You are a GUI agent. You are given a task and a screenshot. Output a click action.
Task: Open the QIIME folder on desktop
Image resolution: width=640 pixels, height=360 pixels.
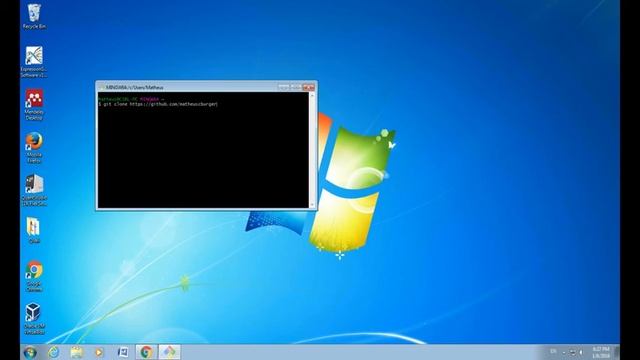pos(34,231)
